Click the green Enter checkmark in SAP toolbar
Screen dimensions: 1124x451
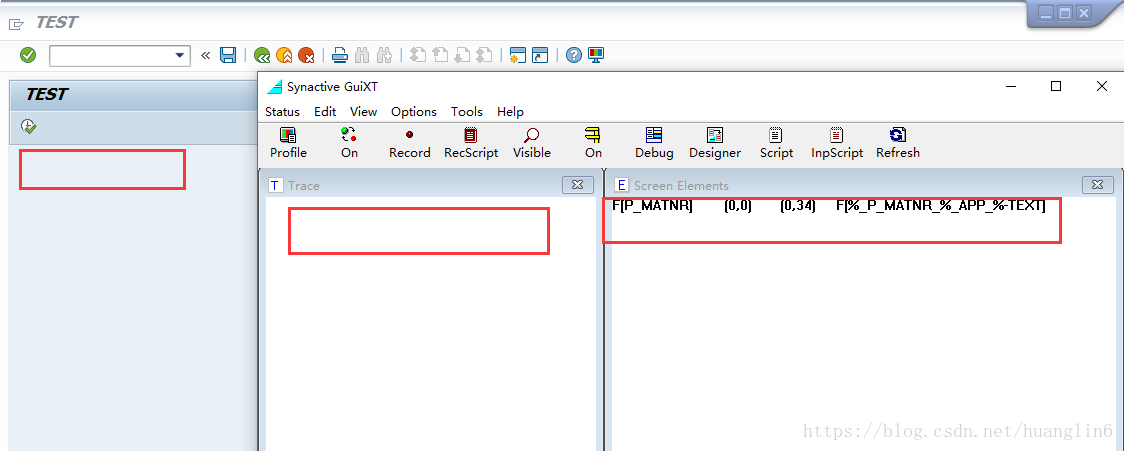[x=28, y=54]
